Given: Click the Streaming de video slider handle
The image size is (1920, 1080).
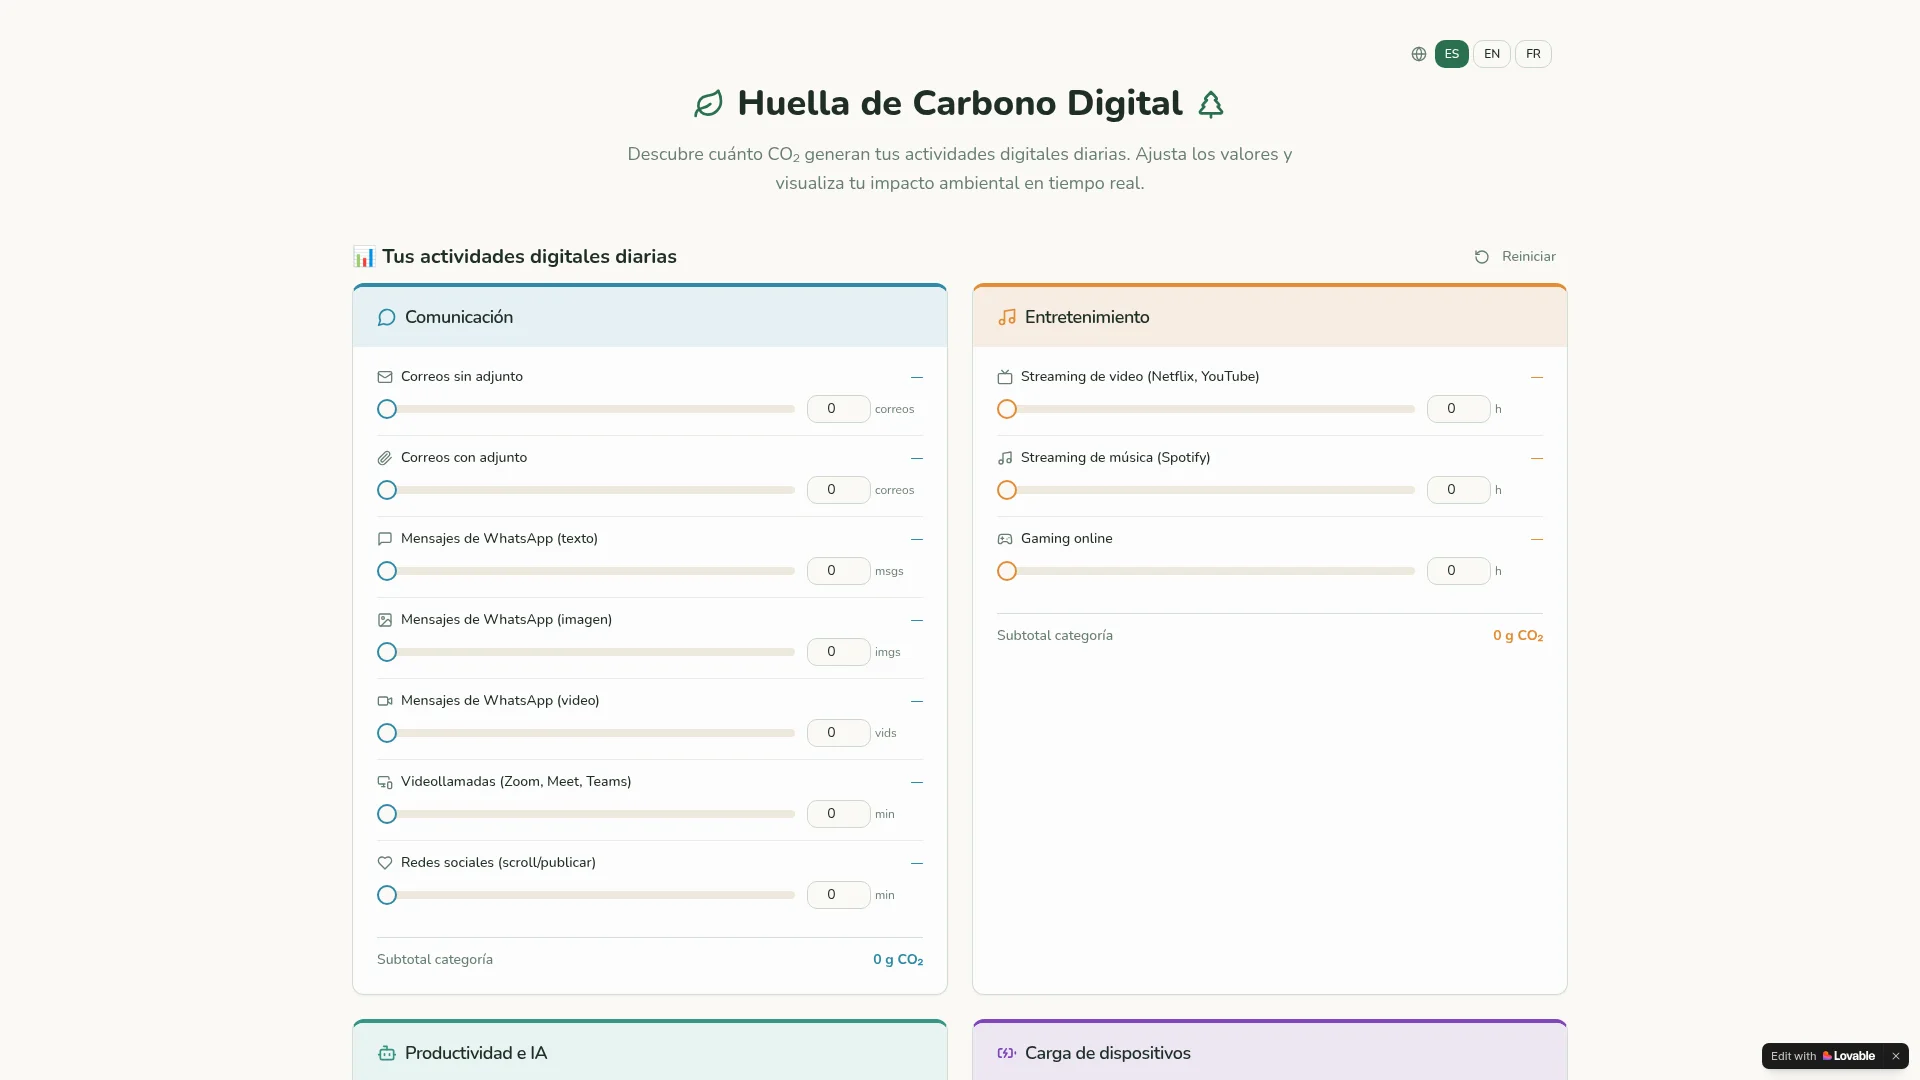Looking at the screenshot, I should click(1007, 409).
